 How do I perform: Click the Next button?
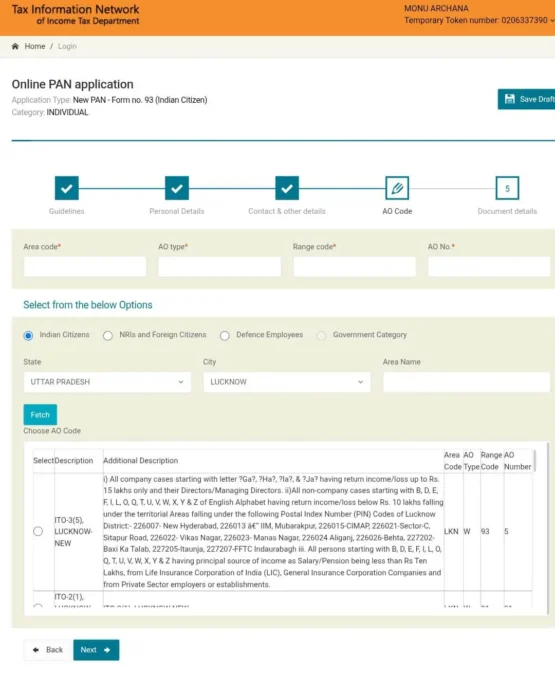click(x=96, y=650)
